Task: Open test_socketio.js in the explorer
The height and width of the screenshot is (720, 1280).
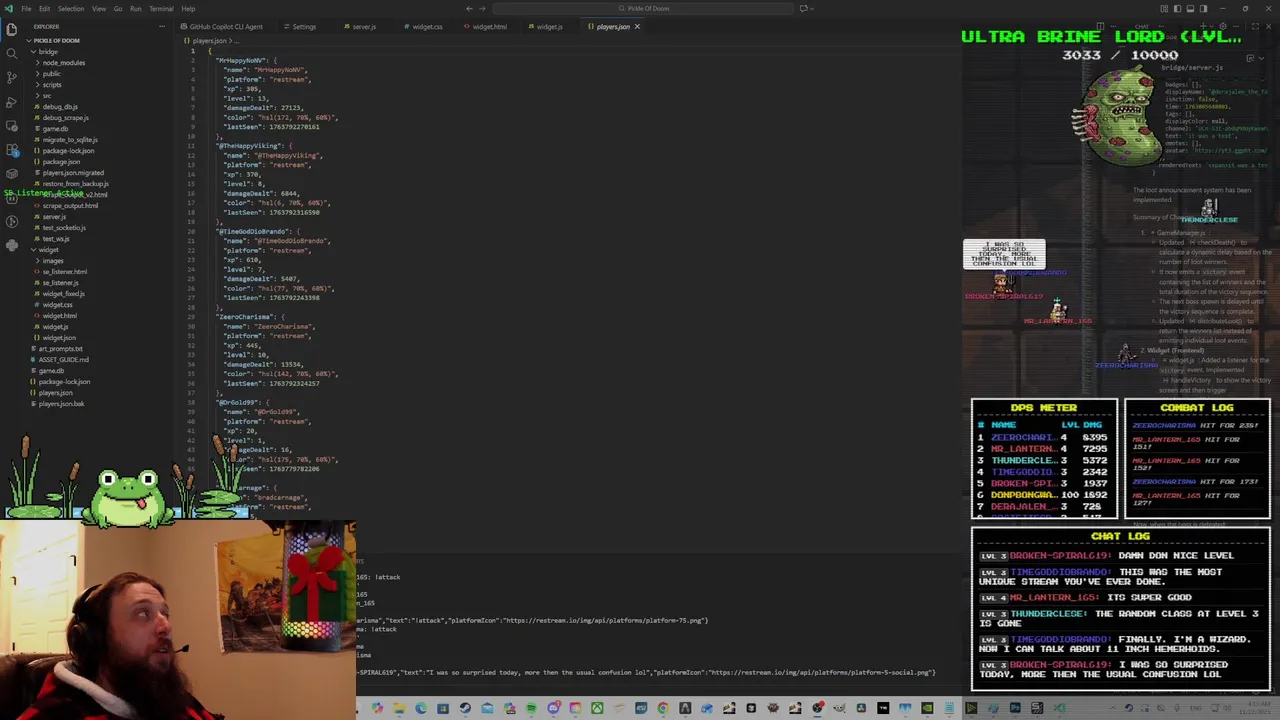Action: 64,227
